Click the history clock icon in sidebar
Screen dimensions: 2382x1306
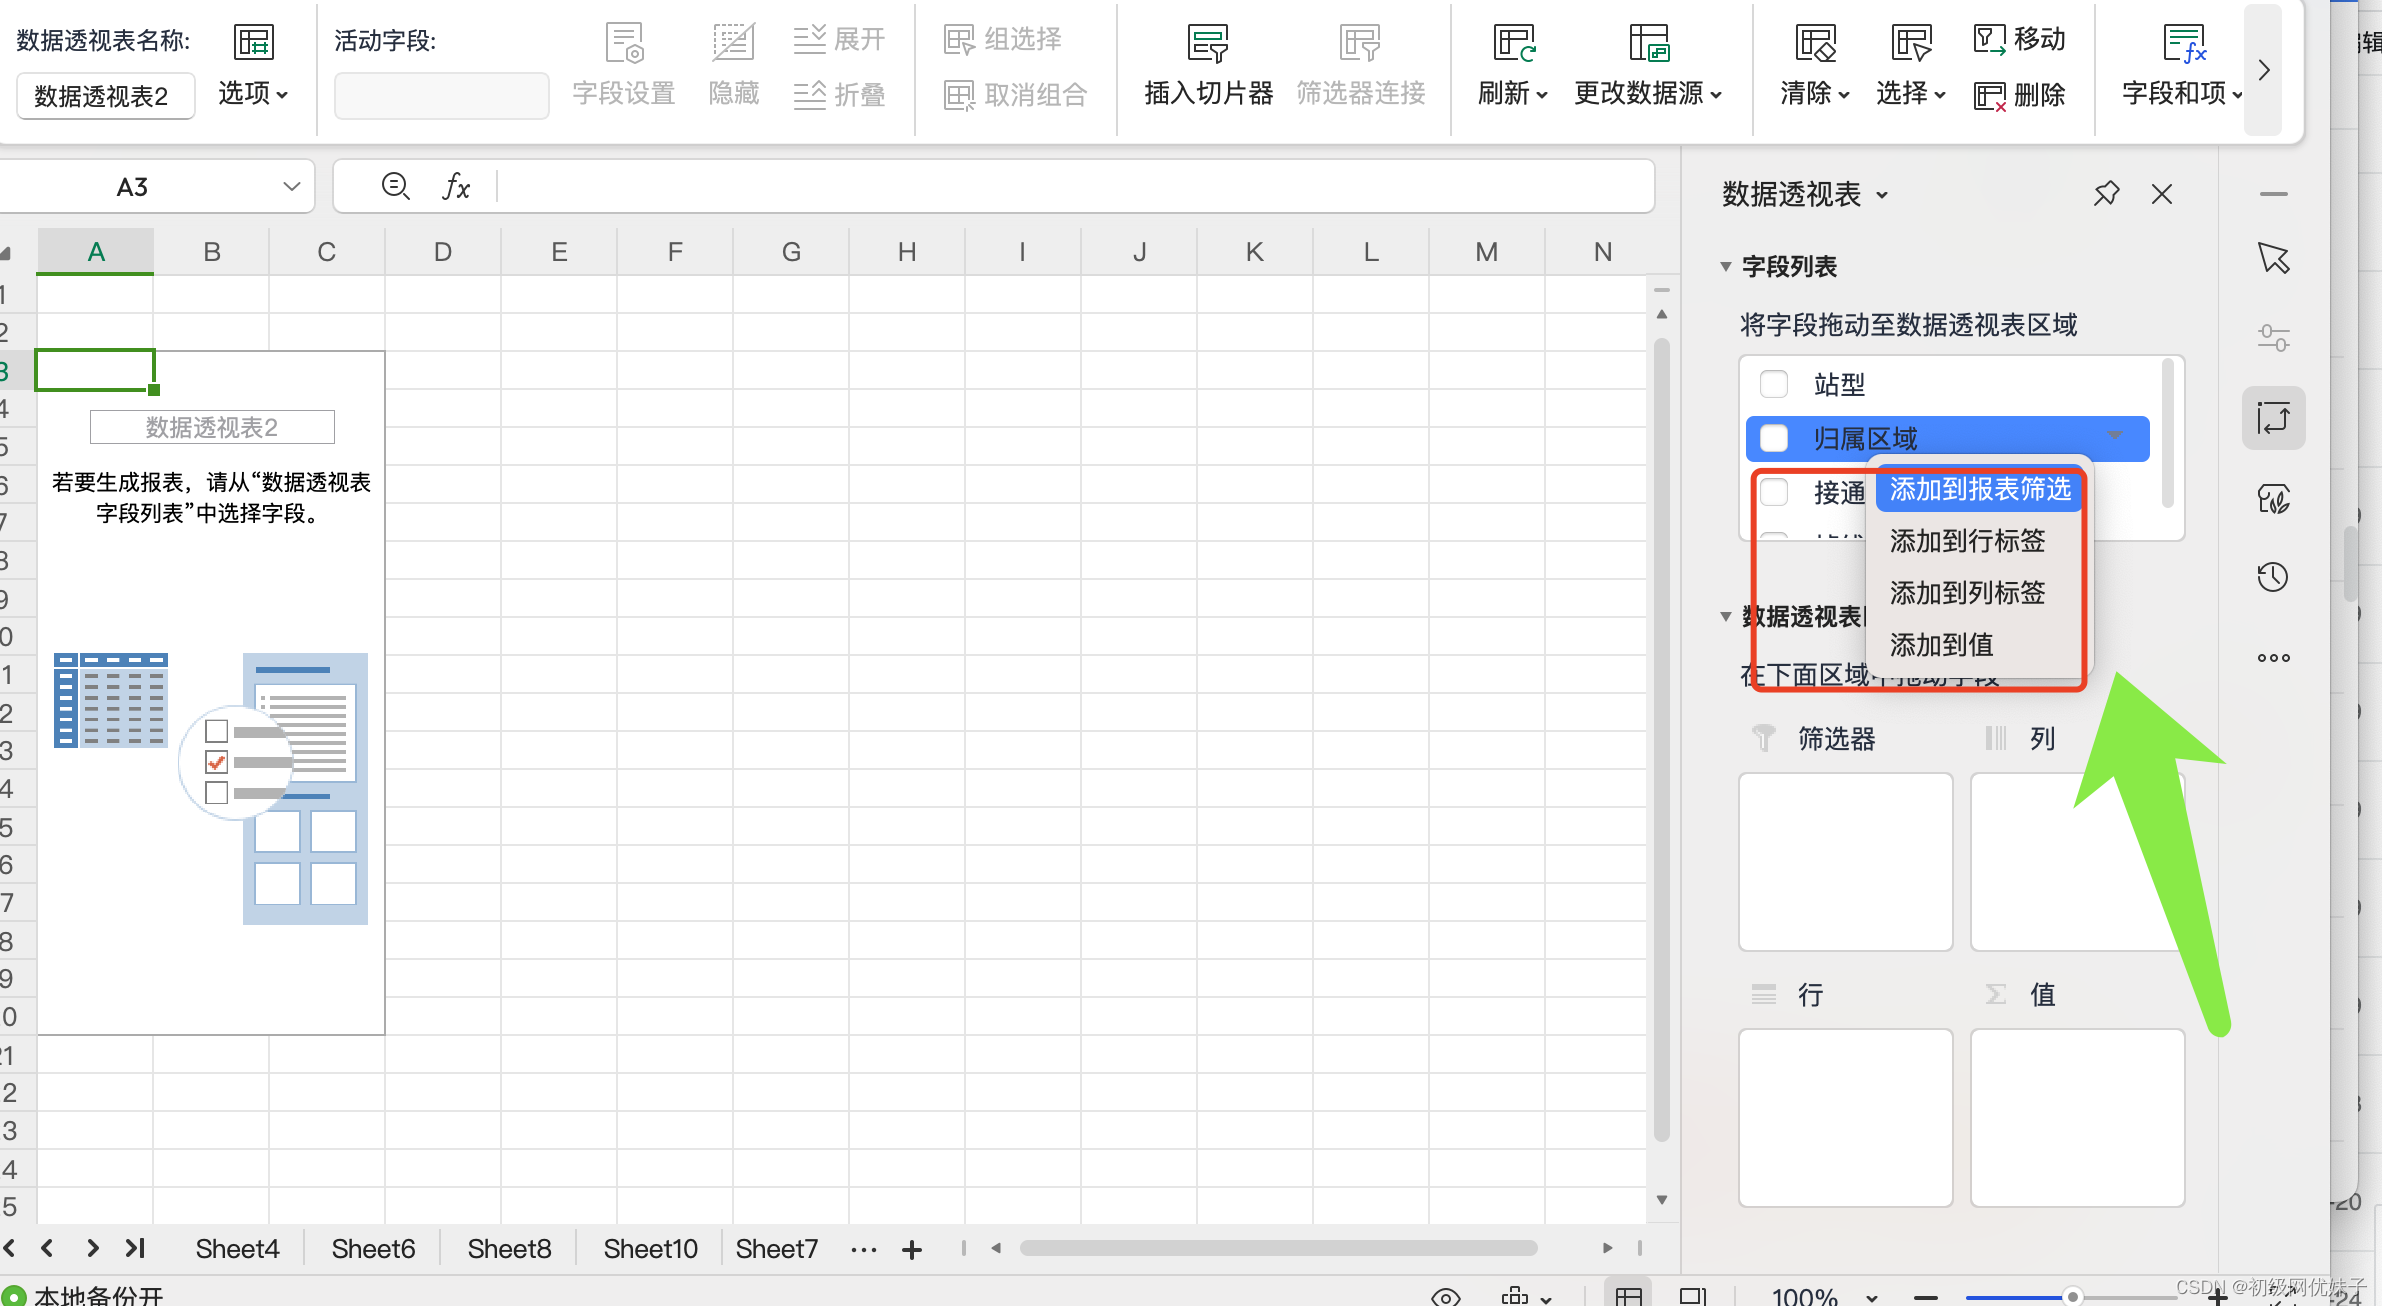coord(2273,577)
